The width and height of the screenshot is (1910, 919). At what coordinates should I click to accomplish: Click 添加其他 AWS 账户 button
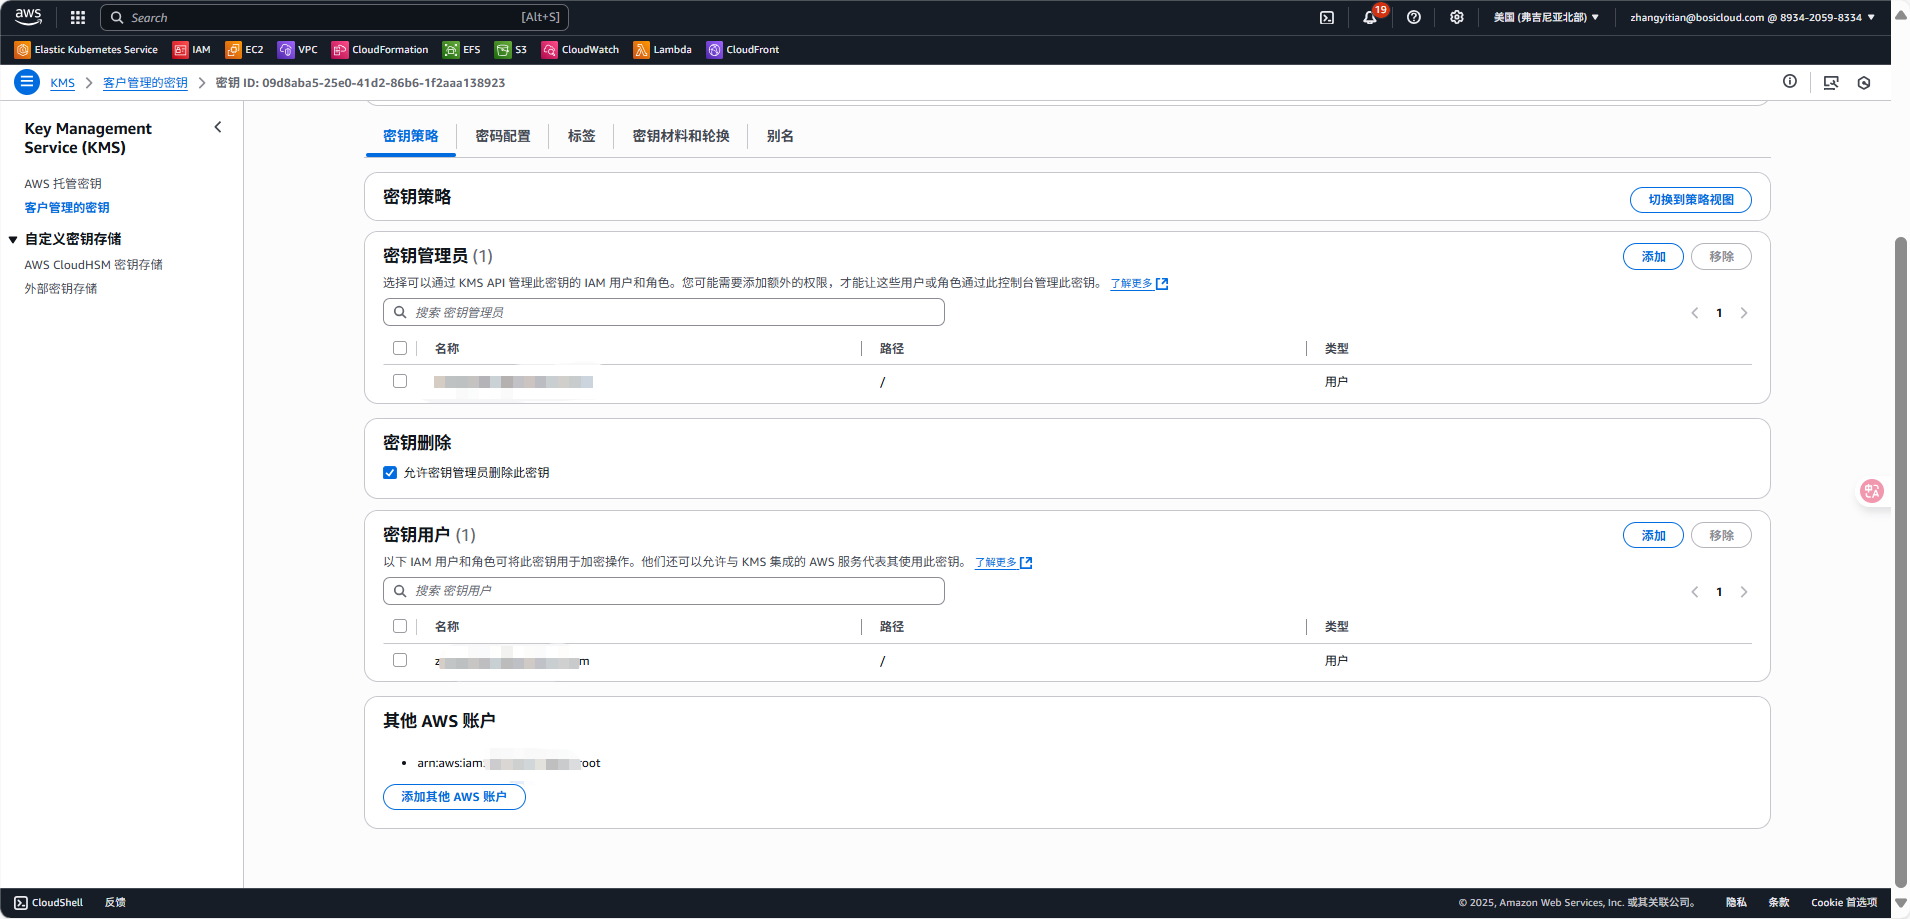click(x=454, y=797)
